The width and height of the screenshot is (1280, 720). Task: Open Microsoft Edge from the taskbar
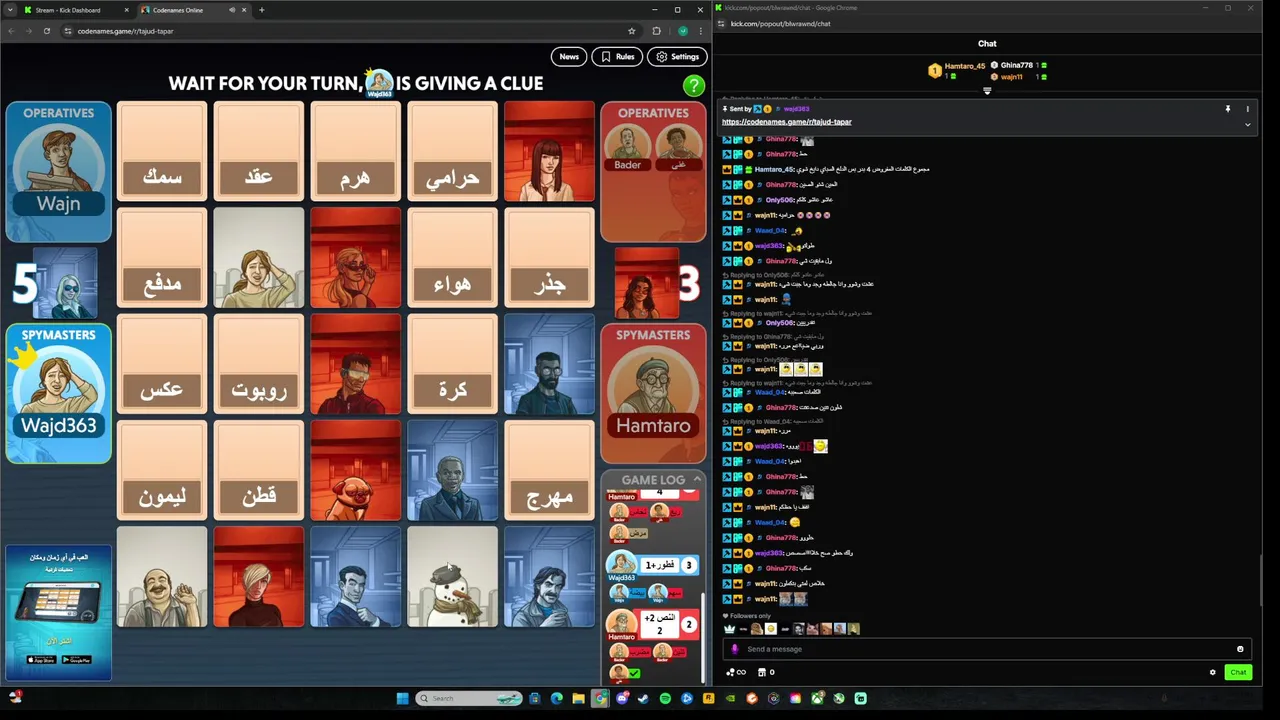click(556, 698)
